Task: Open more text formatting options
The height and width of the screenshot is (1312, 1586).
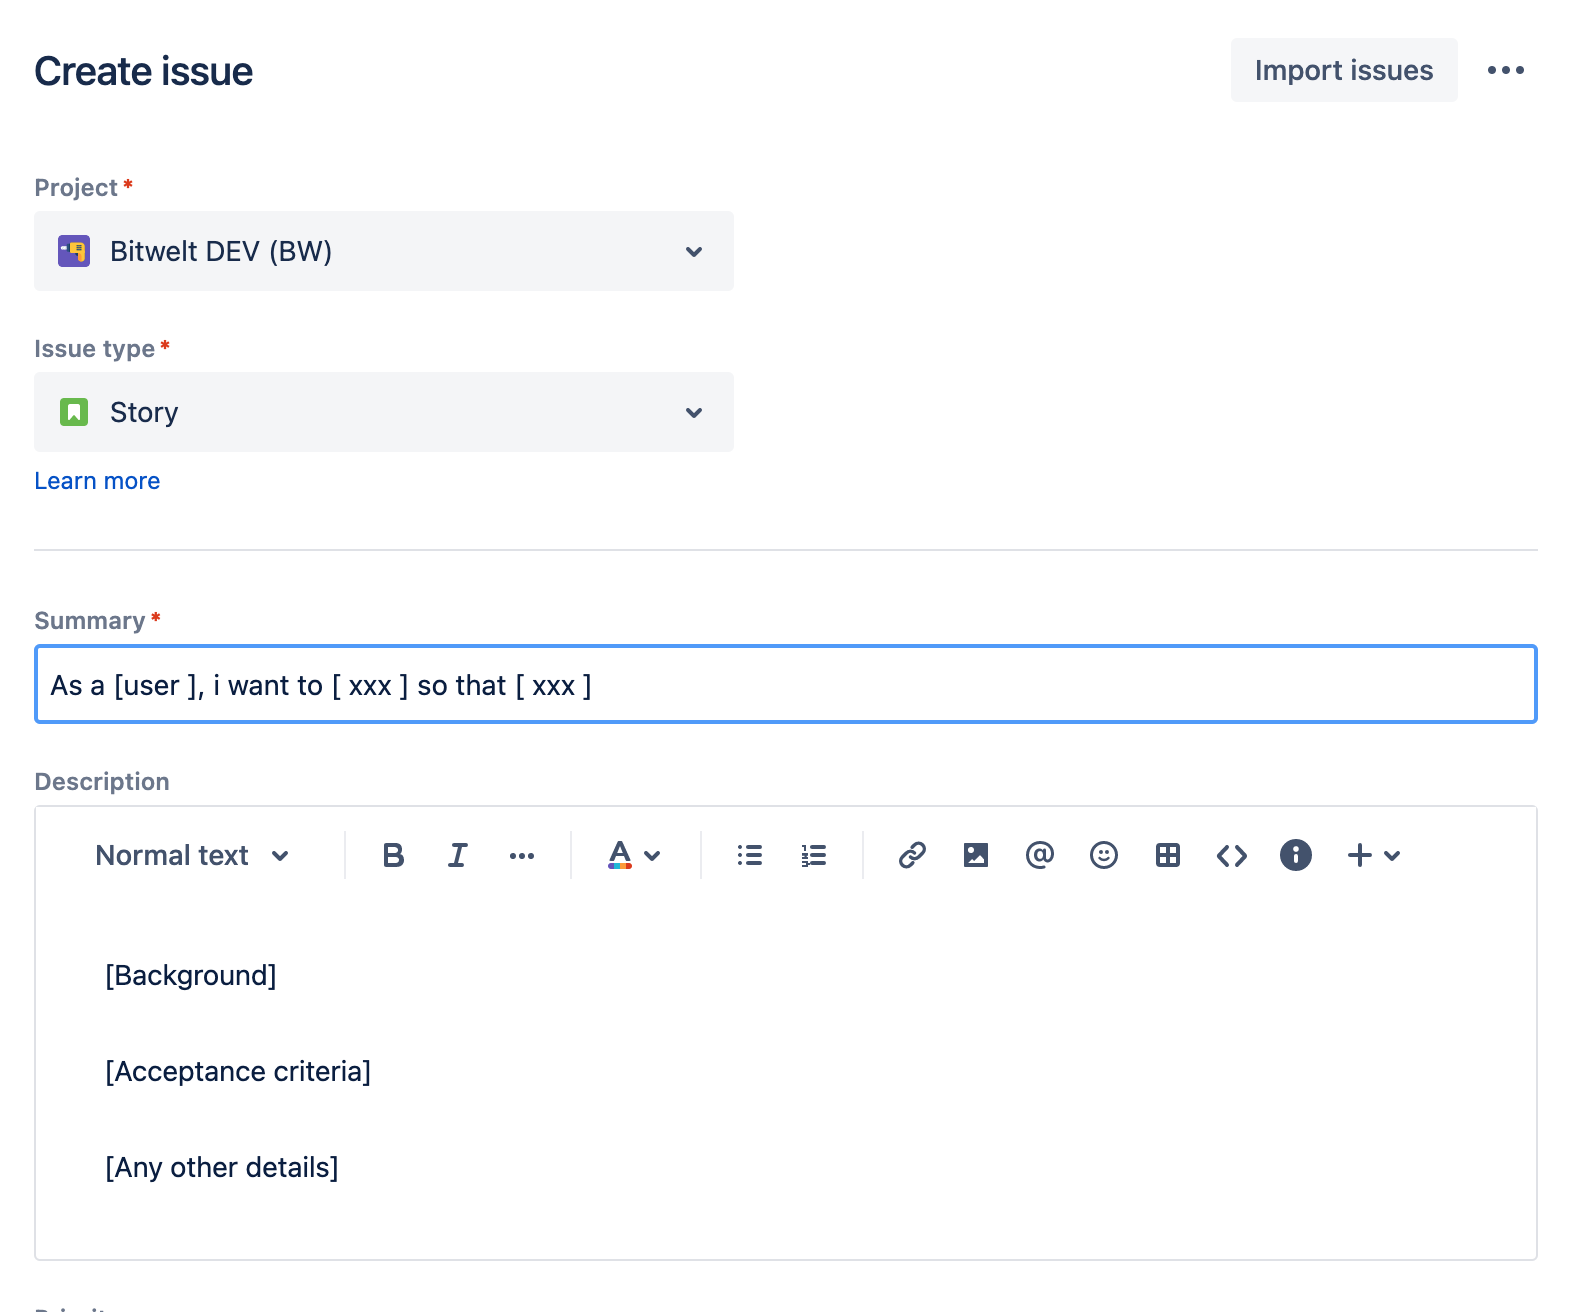Action: tap(521, 855)
